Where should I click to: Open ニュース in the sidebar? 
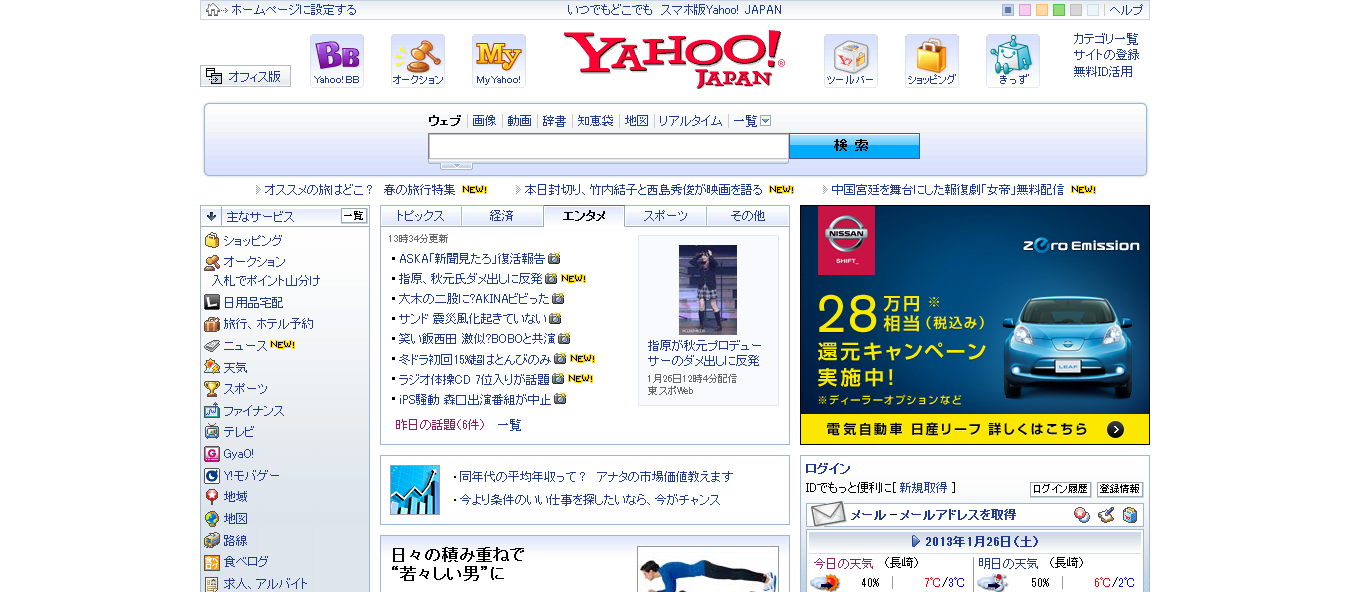[x=245, y=346]
